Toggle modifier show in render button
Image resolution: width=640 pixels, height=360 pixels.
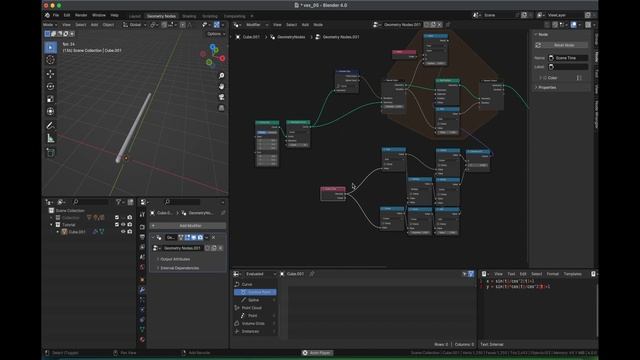coord(200,238)
